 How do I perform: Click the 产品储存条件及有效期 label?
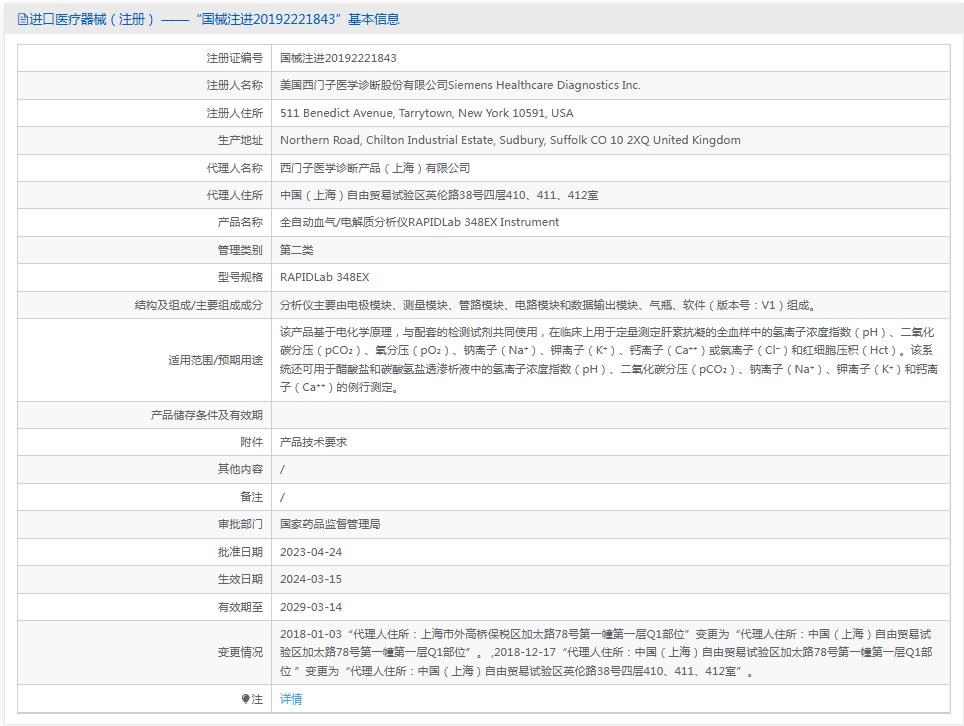coord(207,415)
